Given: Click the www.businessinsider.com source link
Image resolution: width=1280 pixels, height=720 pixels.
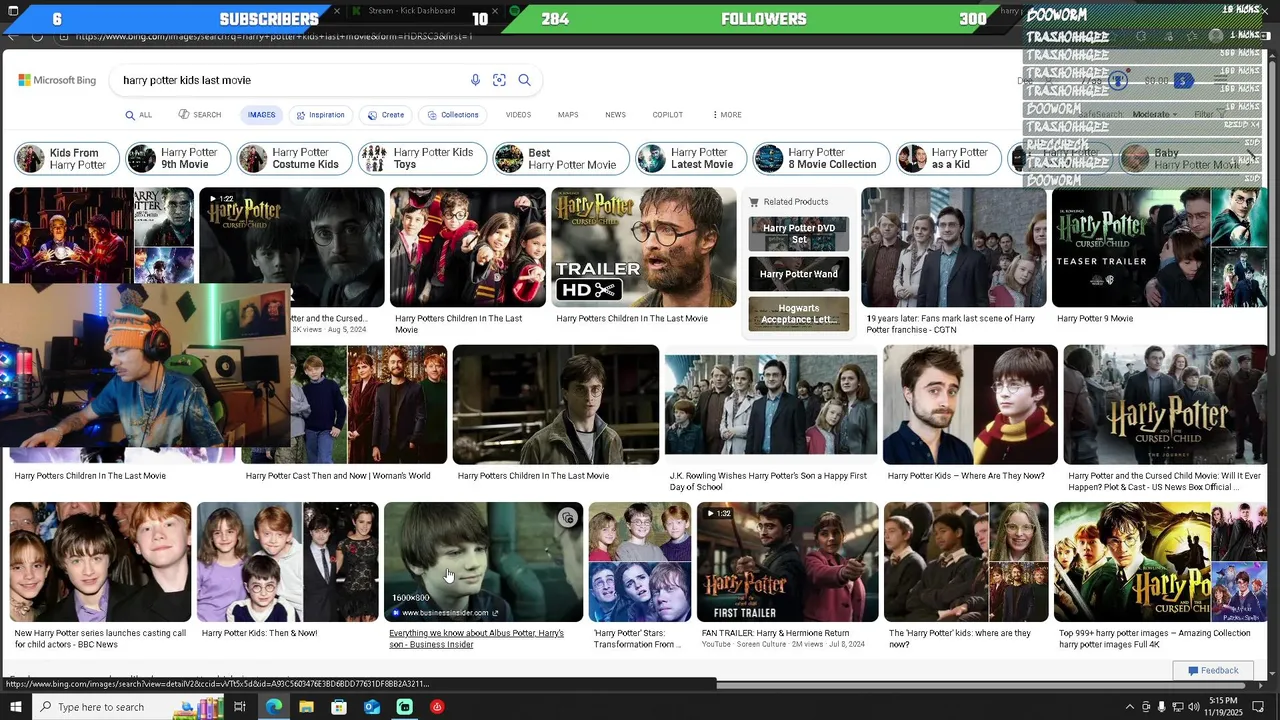Looking at the screenshot, I should (445, 613).
